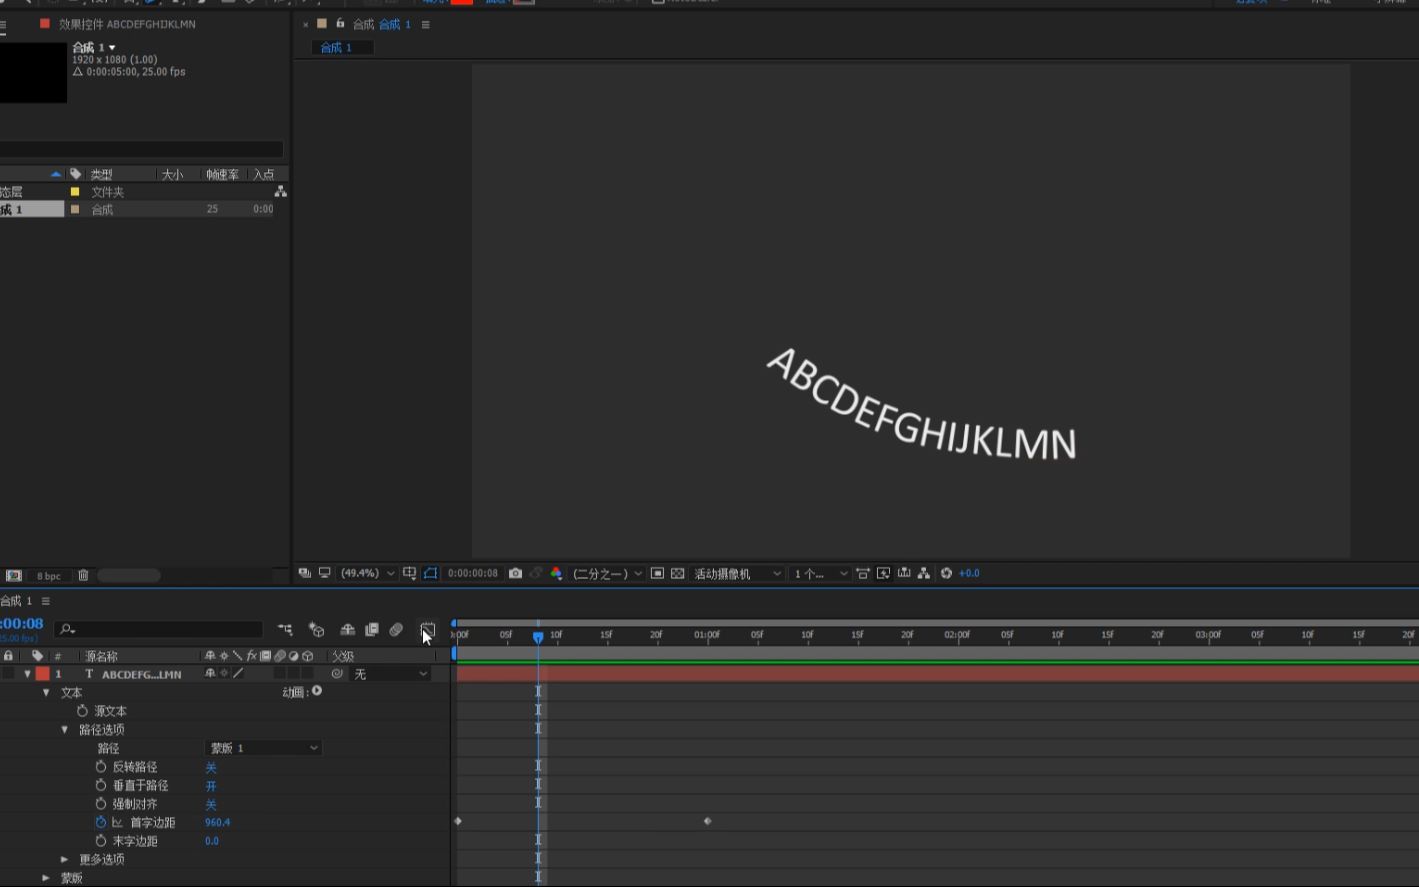This screenshot has height=887, width=1419.
Task: Click the timeline layer search field
Action: point(160,629)
